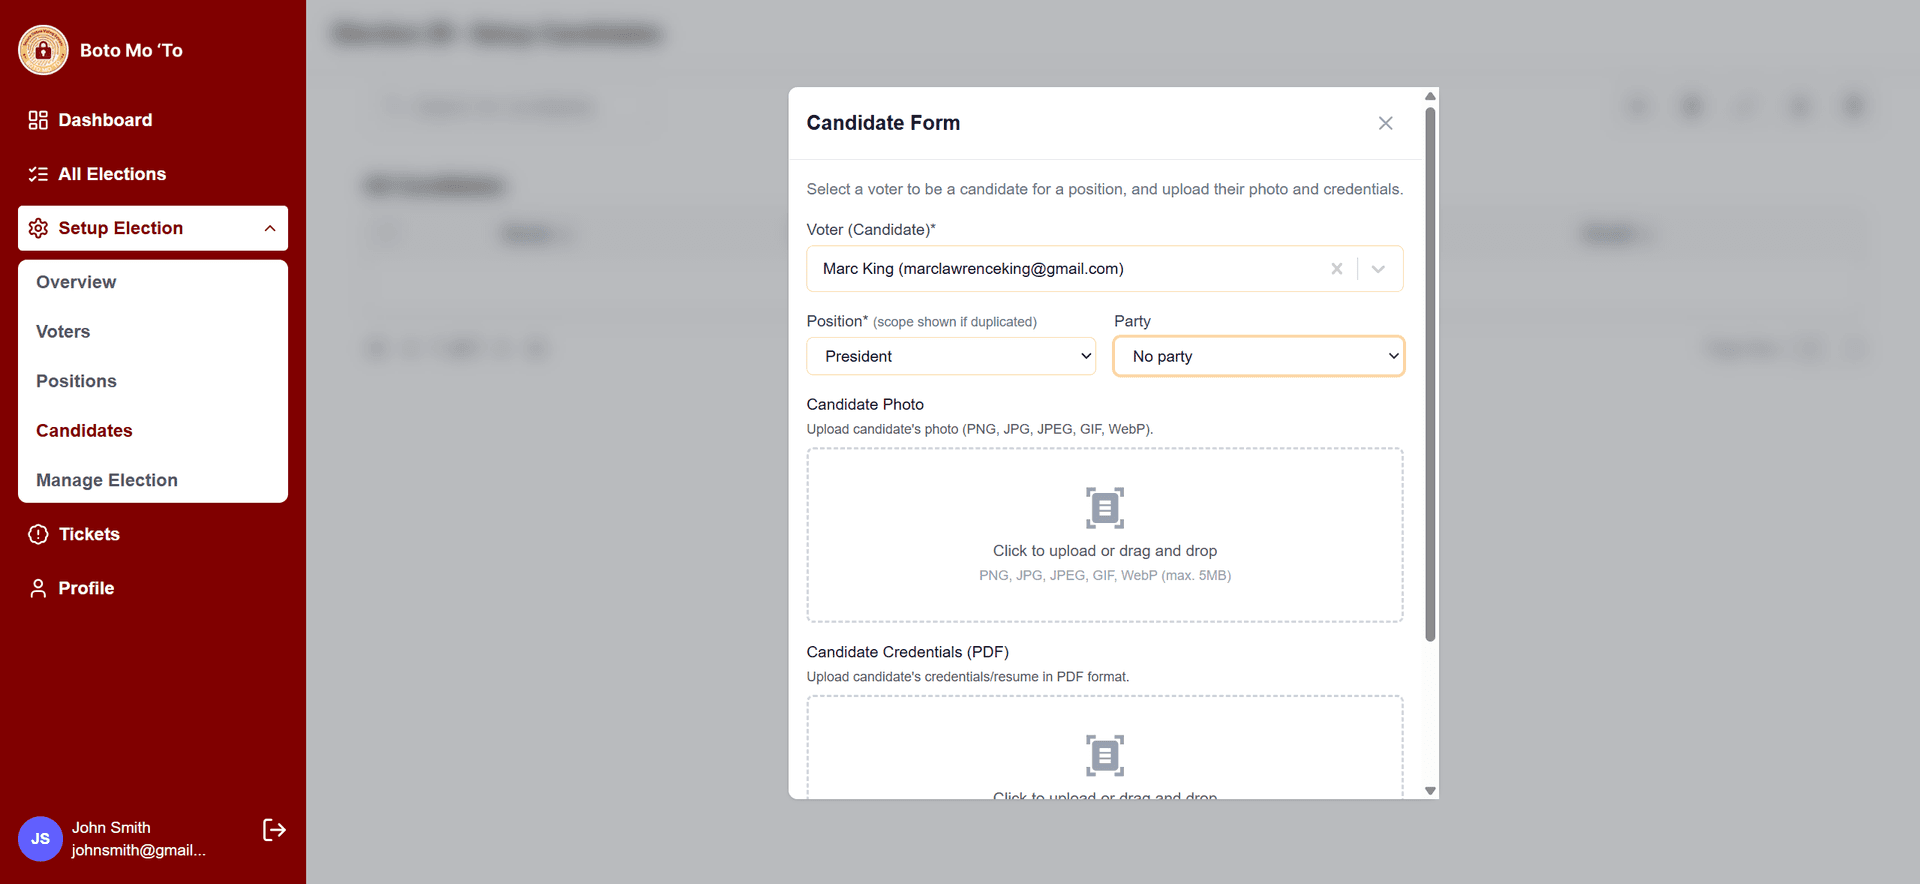Open the Overview page

coord(76,282)
